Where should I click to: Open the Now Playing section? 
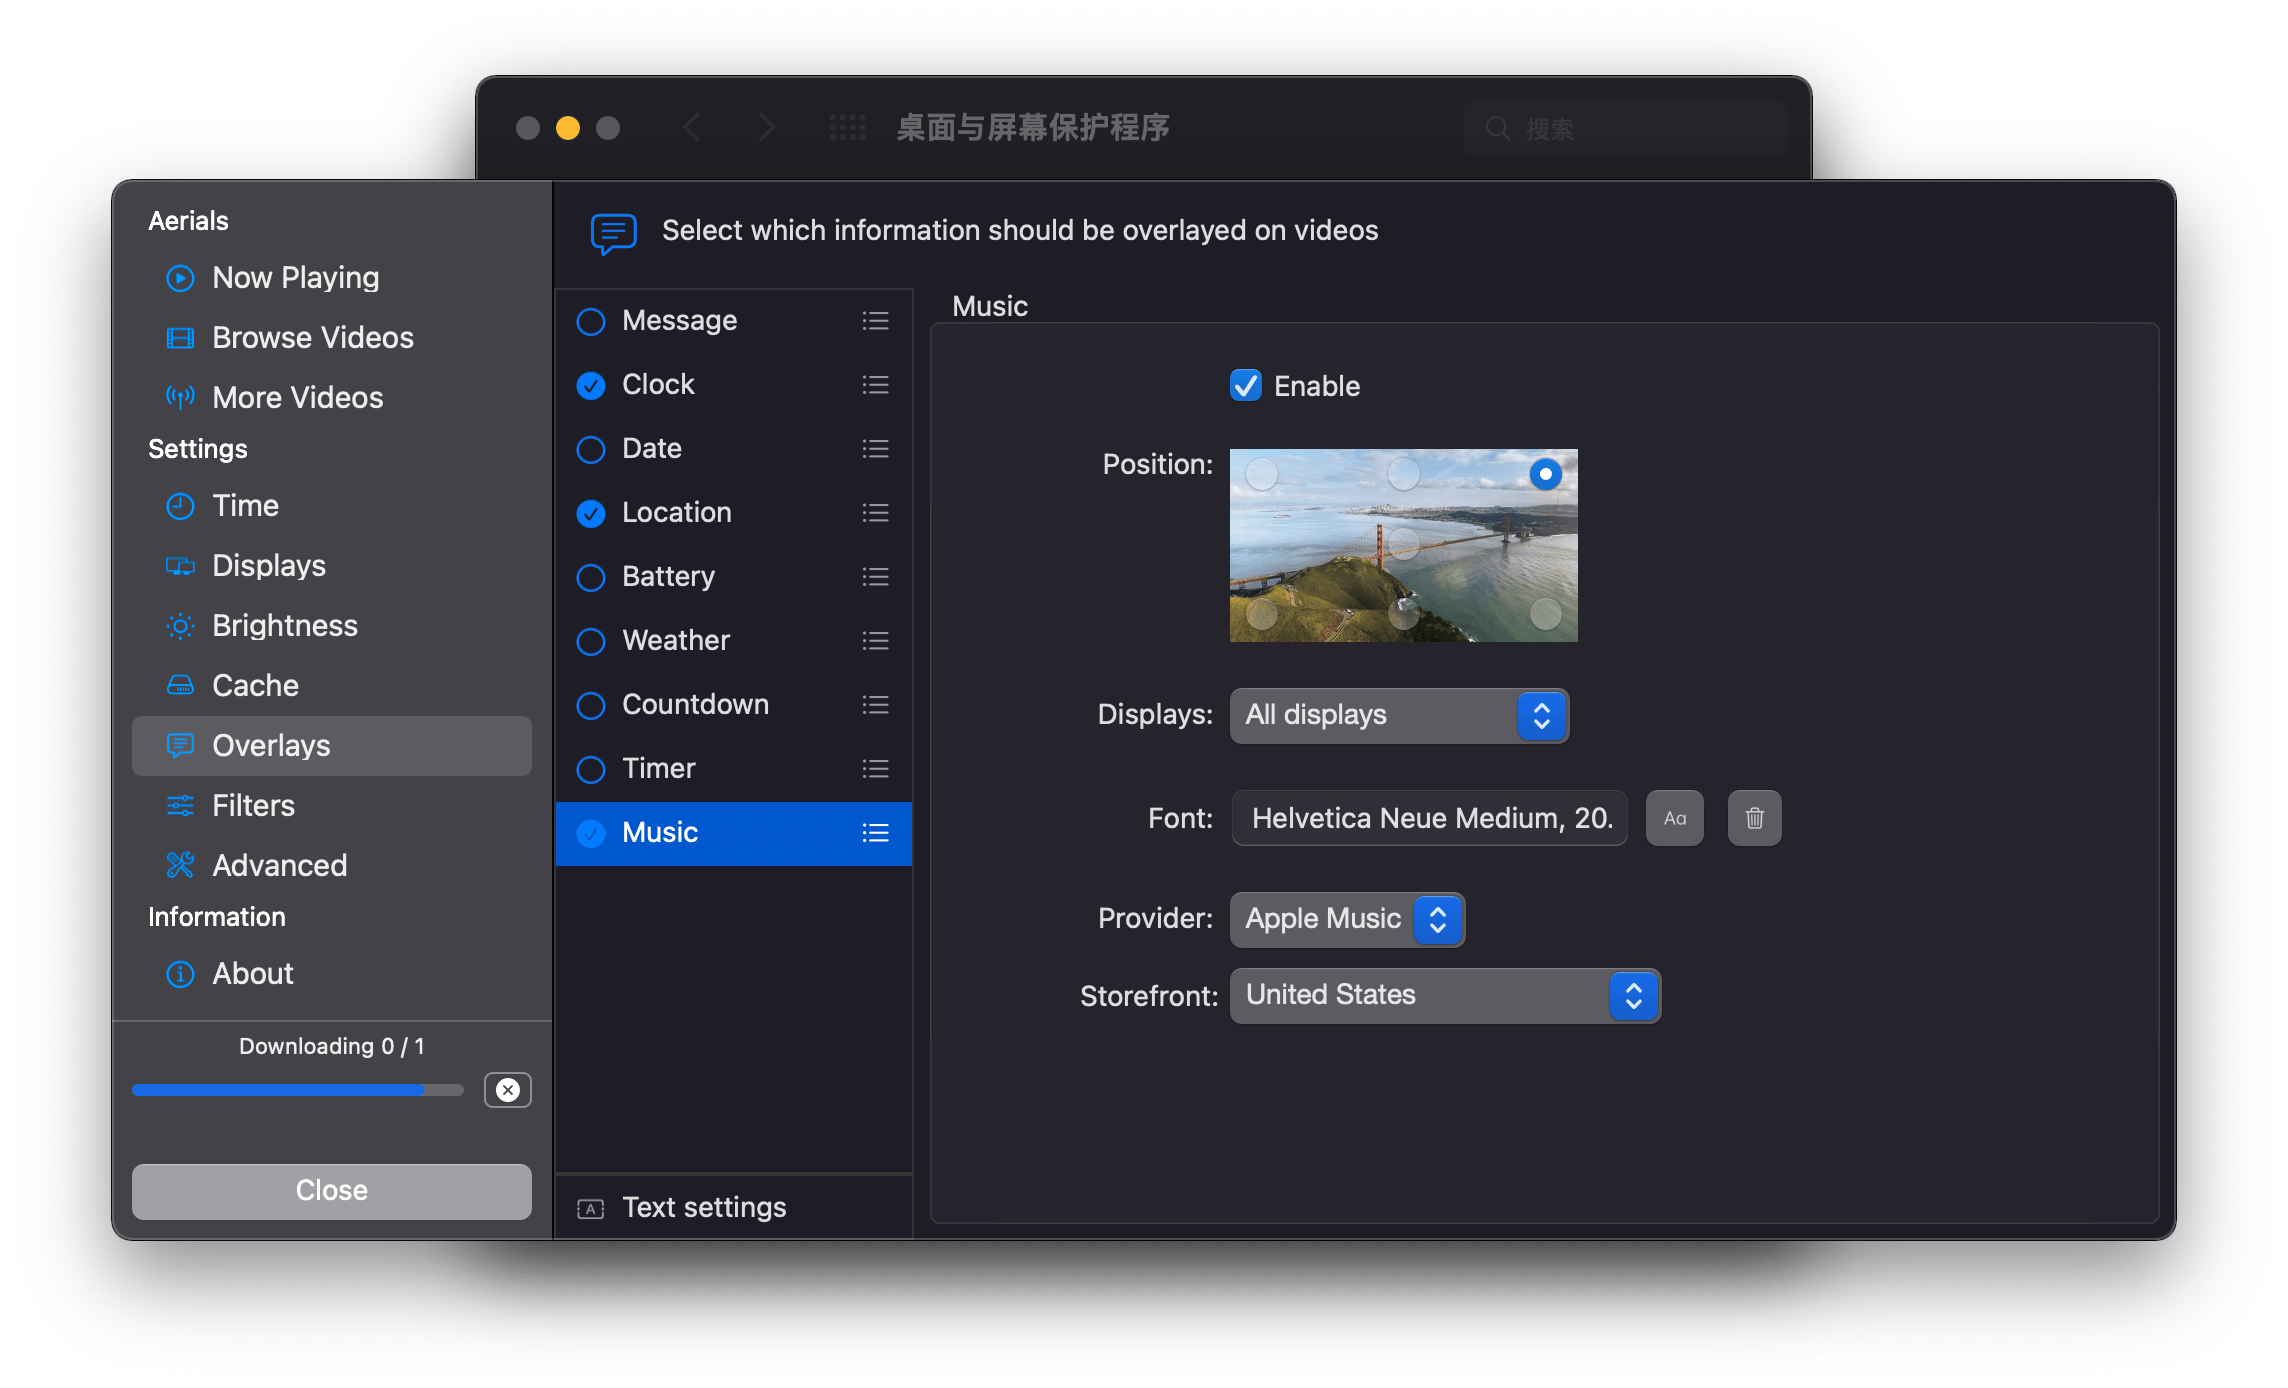(181, 278)
